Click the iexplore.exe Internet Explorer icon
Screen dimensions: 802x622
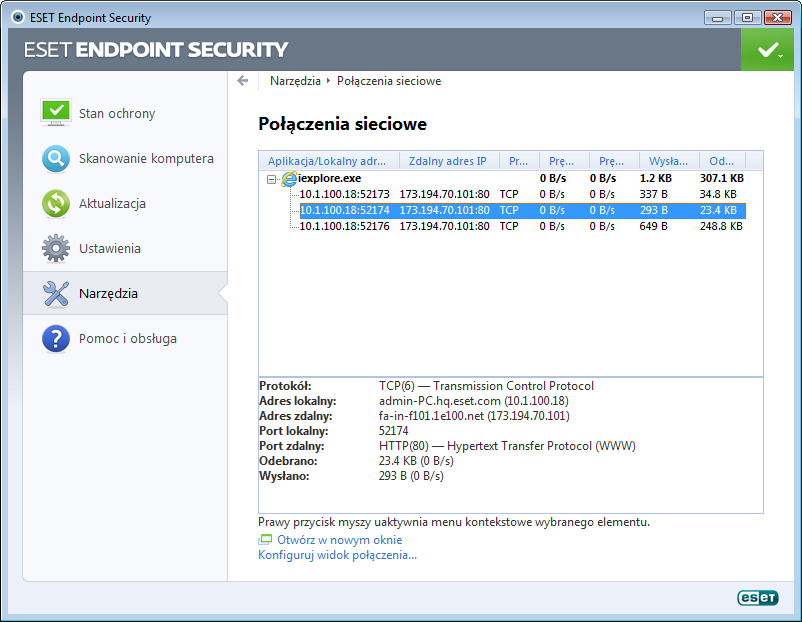coord(289,179)
